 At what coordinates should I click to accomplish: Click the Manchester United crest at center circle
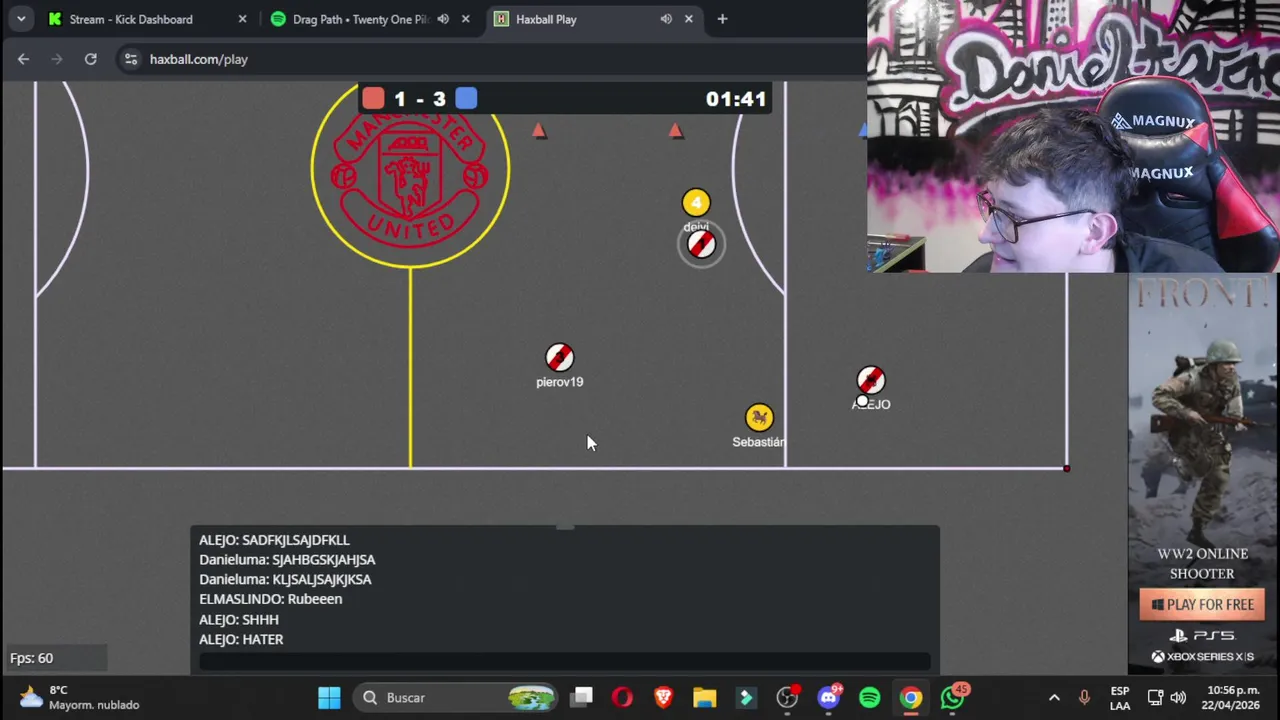pyautogui.click(x=410, y=172)
